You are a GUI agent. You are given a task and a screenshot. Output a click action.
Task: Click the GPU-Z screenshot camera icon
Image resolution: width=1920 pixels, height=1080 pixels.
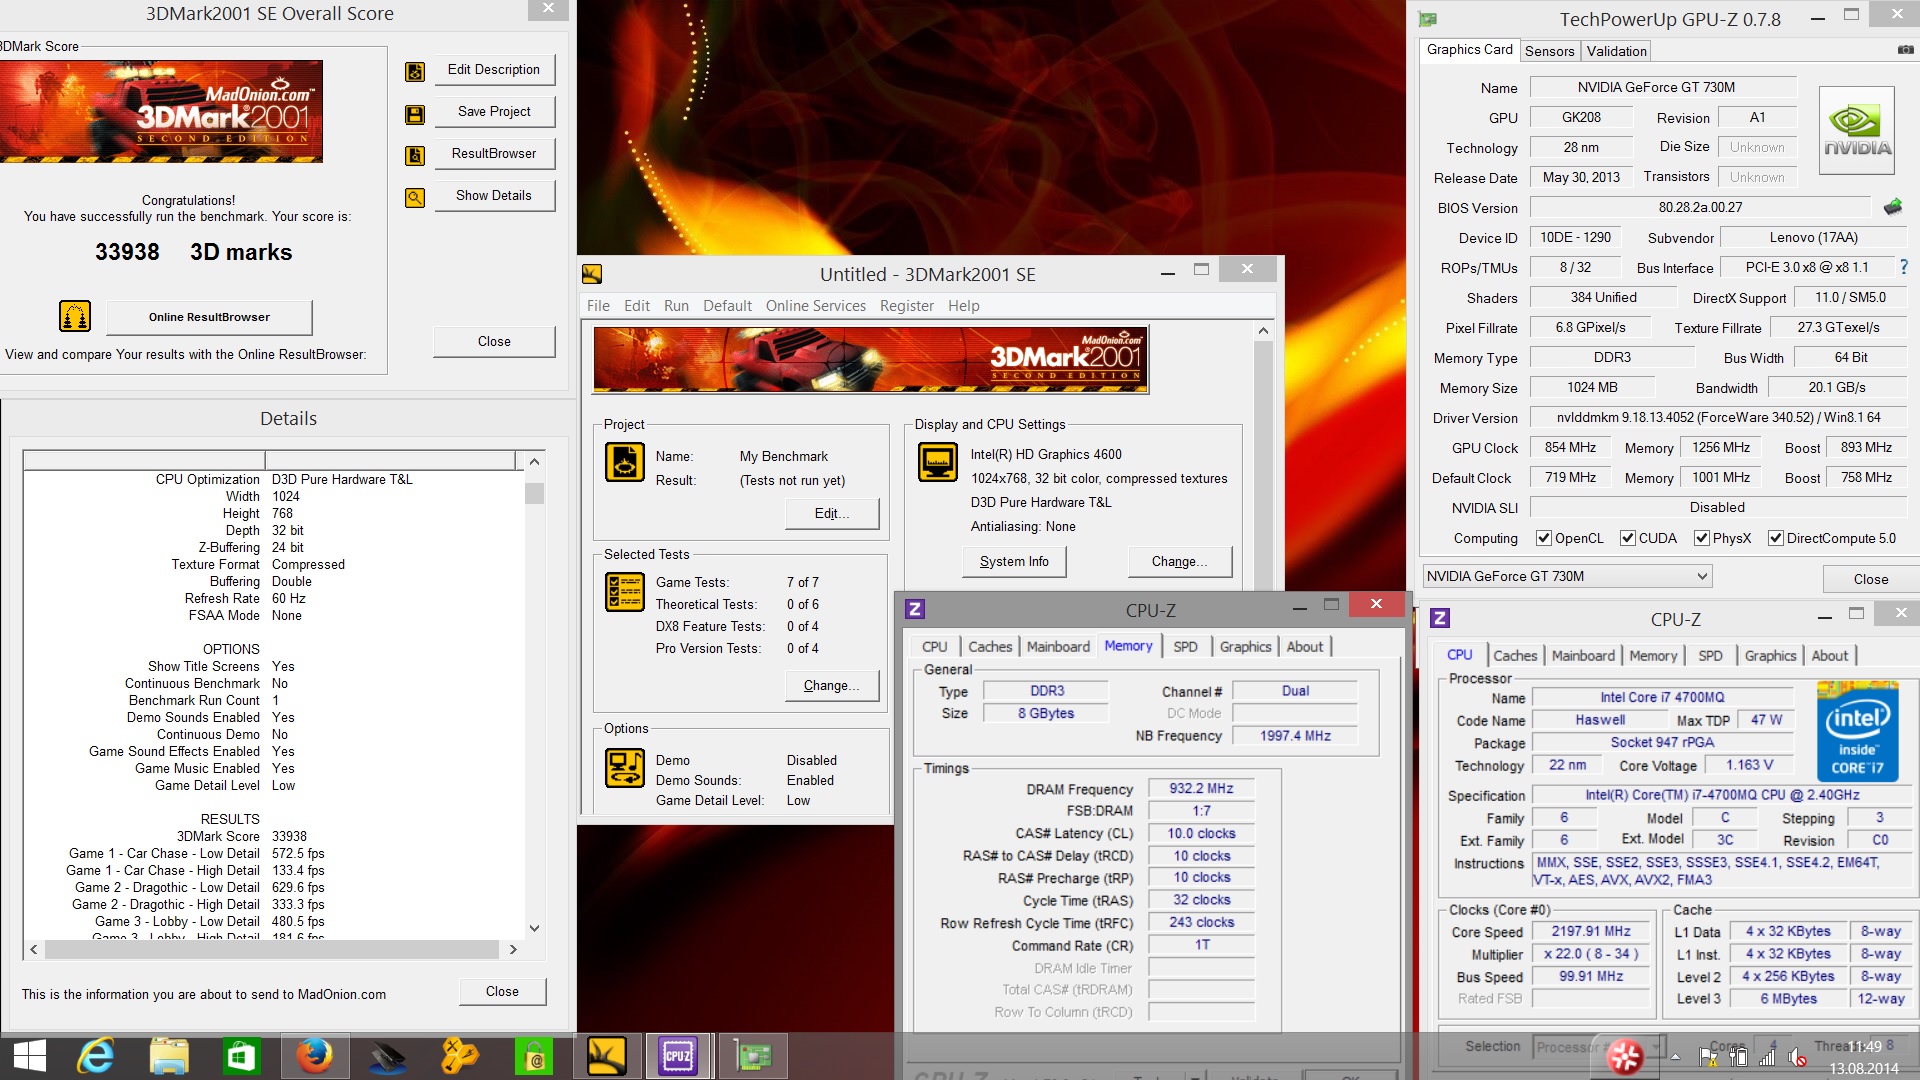click(1905, 50)
